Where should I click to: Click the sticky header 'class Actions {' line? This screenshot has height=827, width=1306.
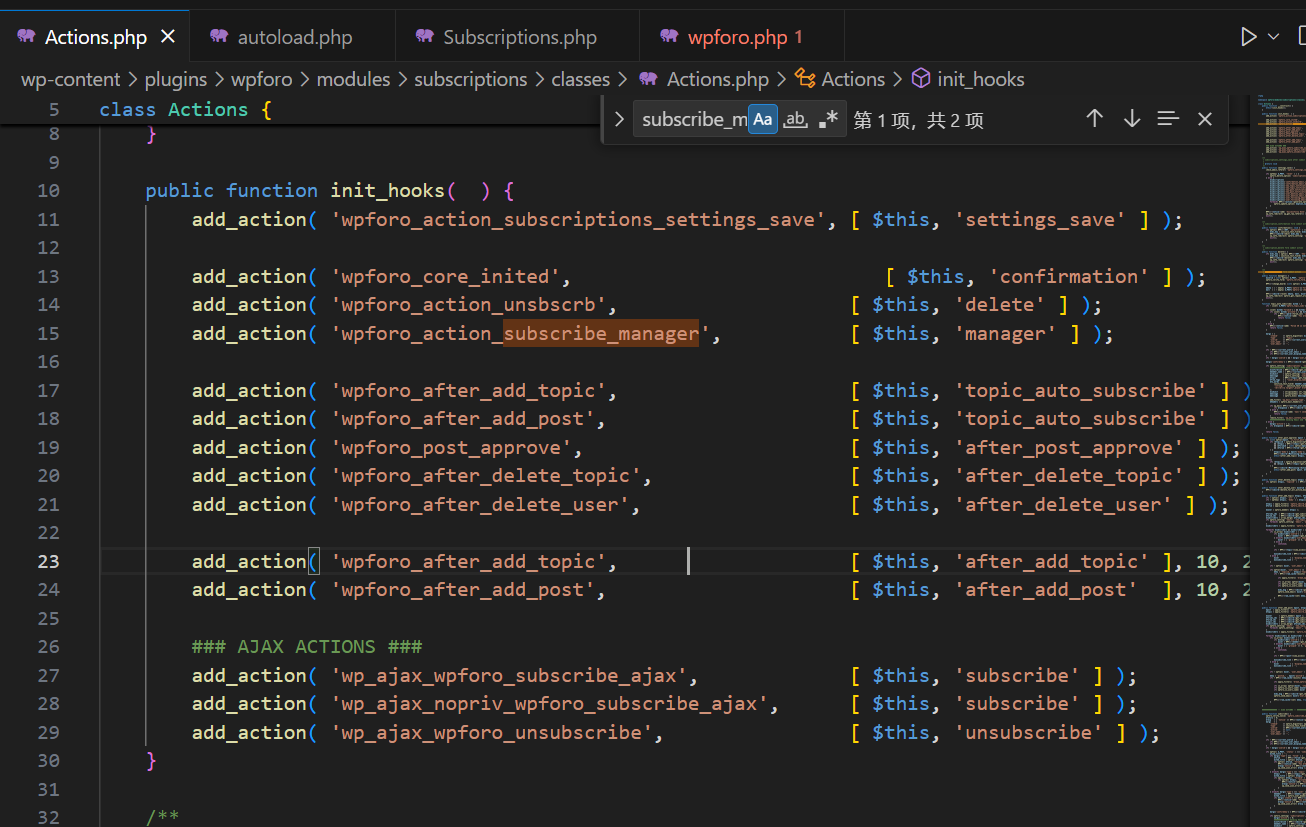tap(186, 109)
